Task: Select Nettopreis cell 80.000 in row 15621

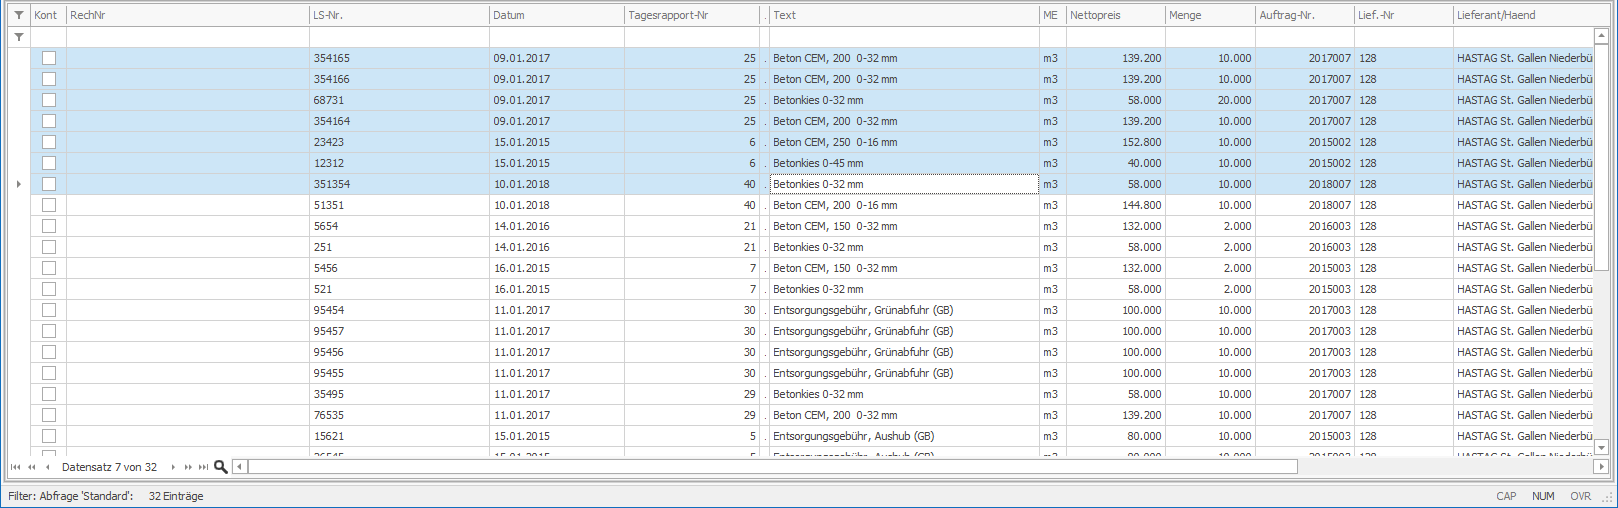Action: pos(1116,436)
